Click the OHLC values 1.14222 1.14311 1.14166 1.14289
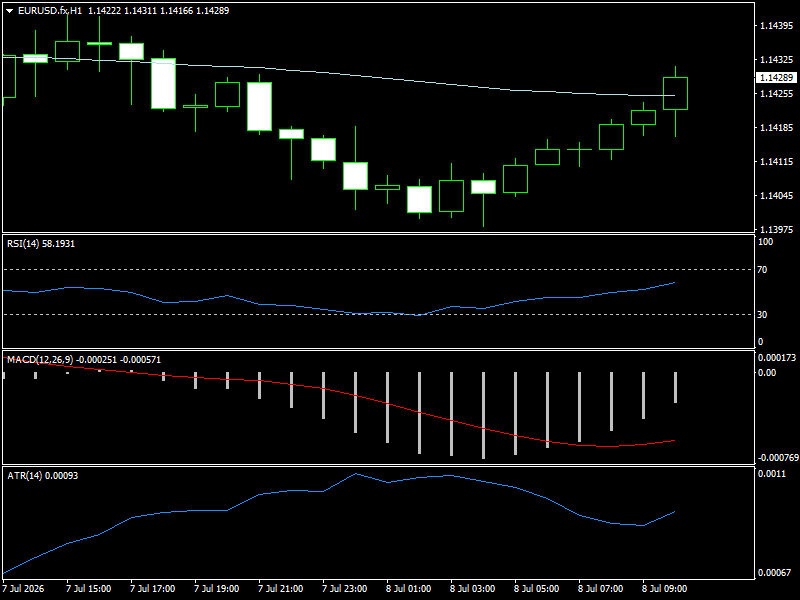 [159, 11]
